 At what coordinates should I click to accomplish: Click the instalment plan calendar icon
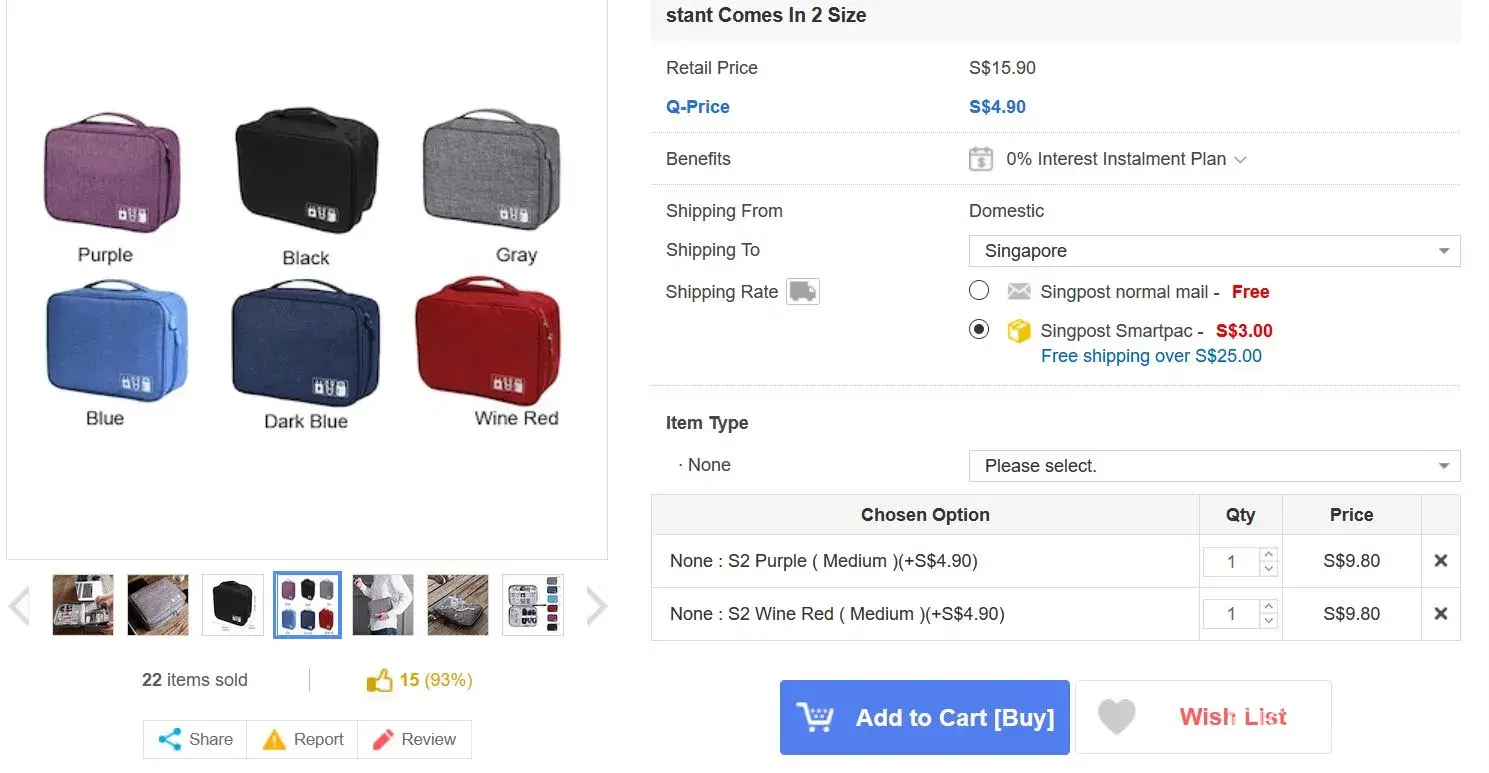coord(981,159)
